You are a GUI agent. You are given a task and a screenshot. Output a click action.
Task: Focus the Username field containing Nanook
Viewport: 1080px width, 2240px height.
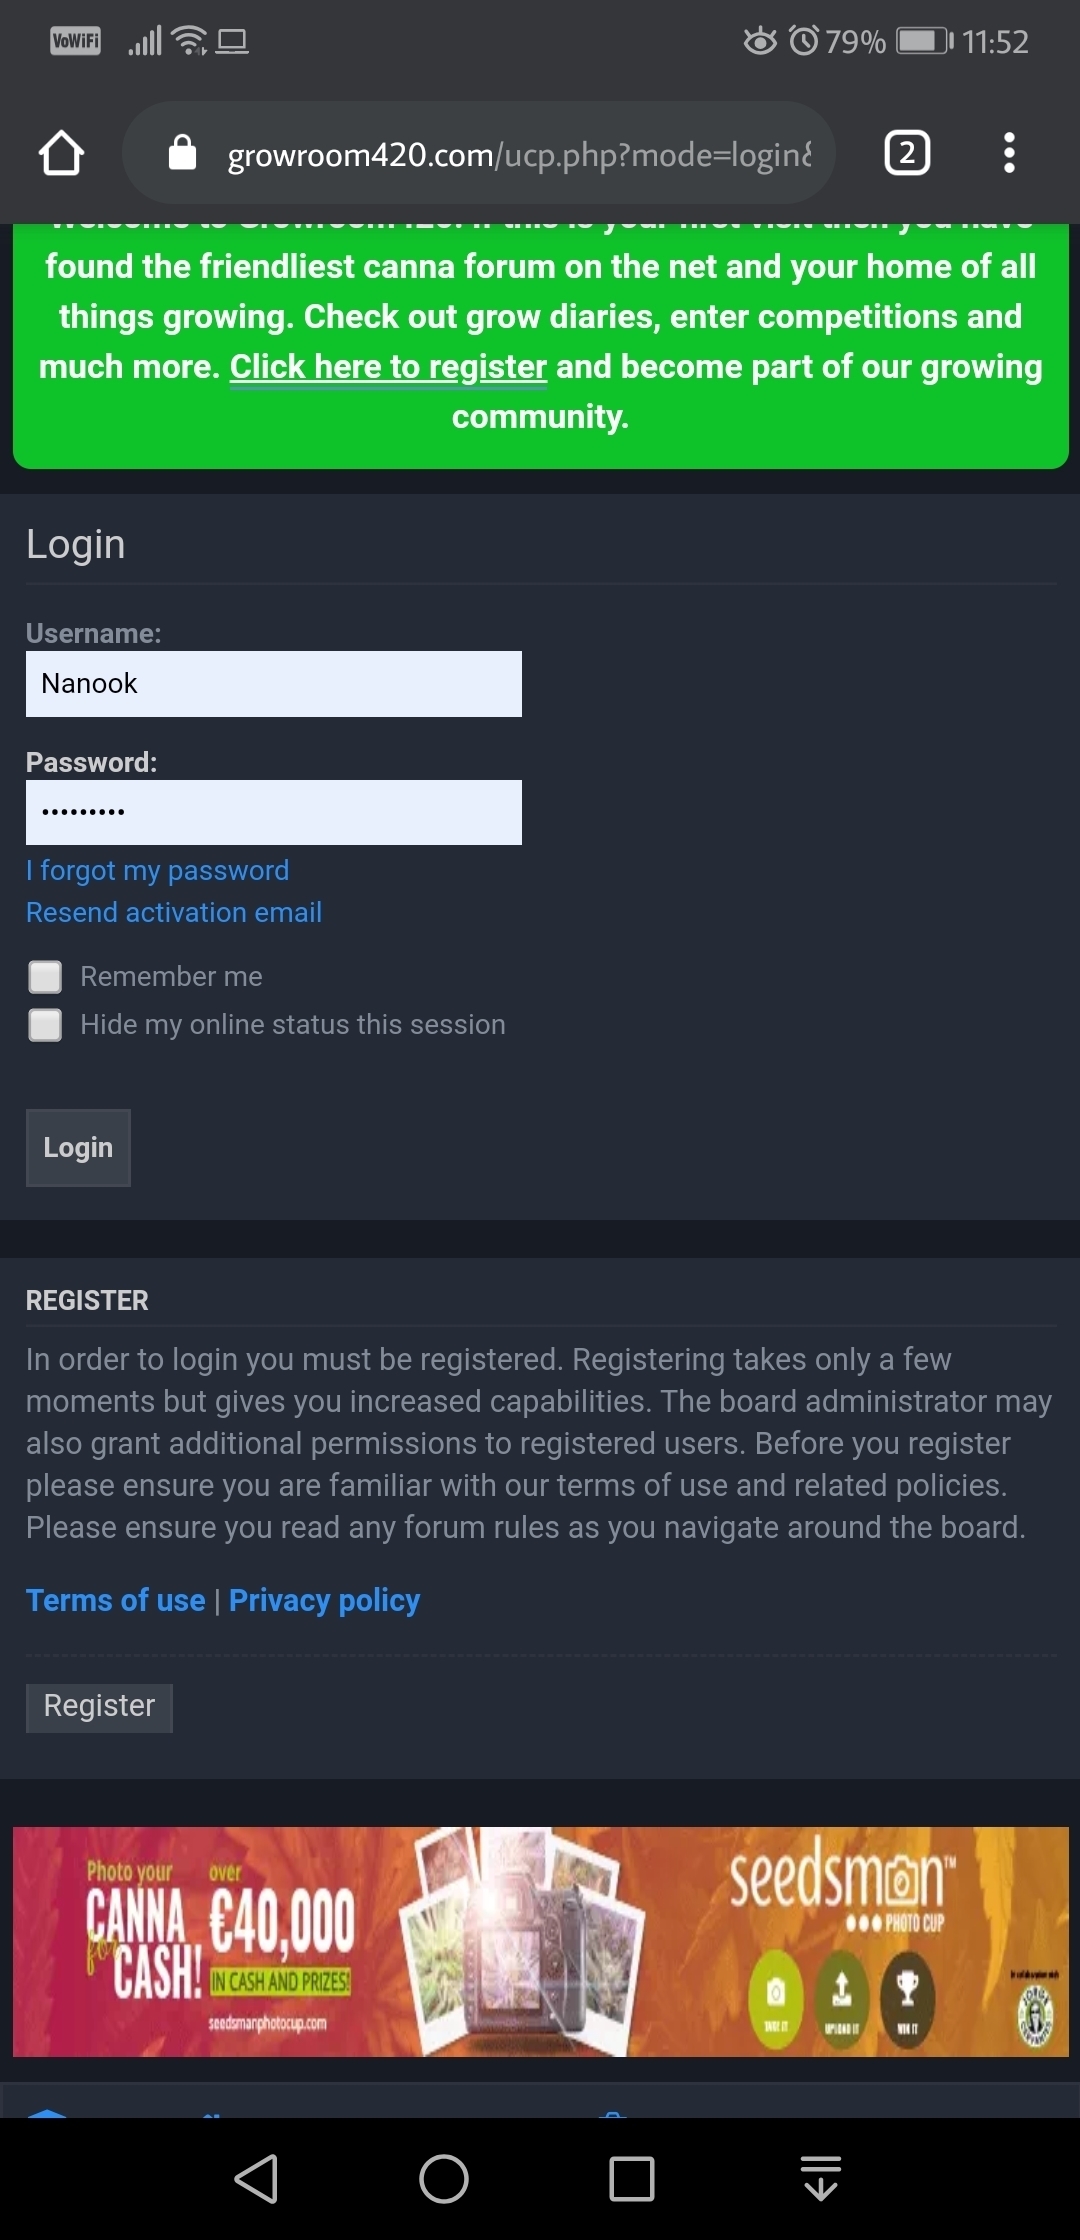pyautogui.click(x=274, y=684)
